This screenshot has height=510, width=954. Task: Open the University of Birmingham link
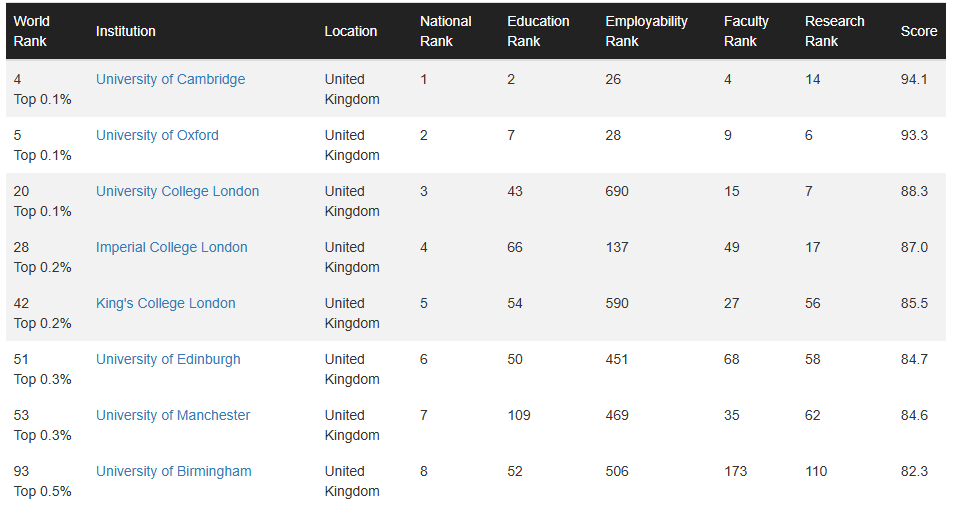point(173,472)
